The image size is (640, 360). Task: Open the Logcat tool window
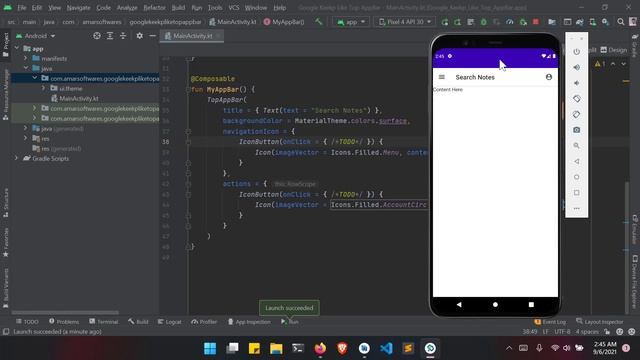point(170,322)
